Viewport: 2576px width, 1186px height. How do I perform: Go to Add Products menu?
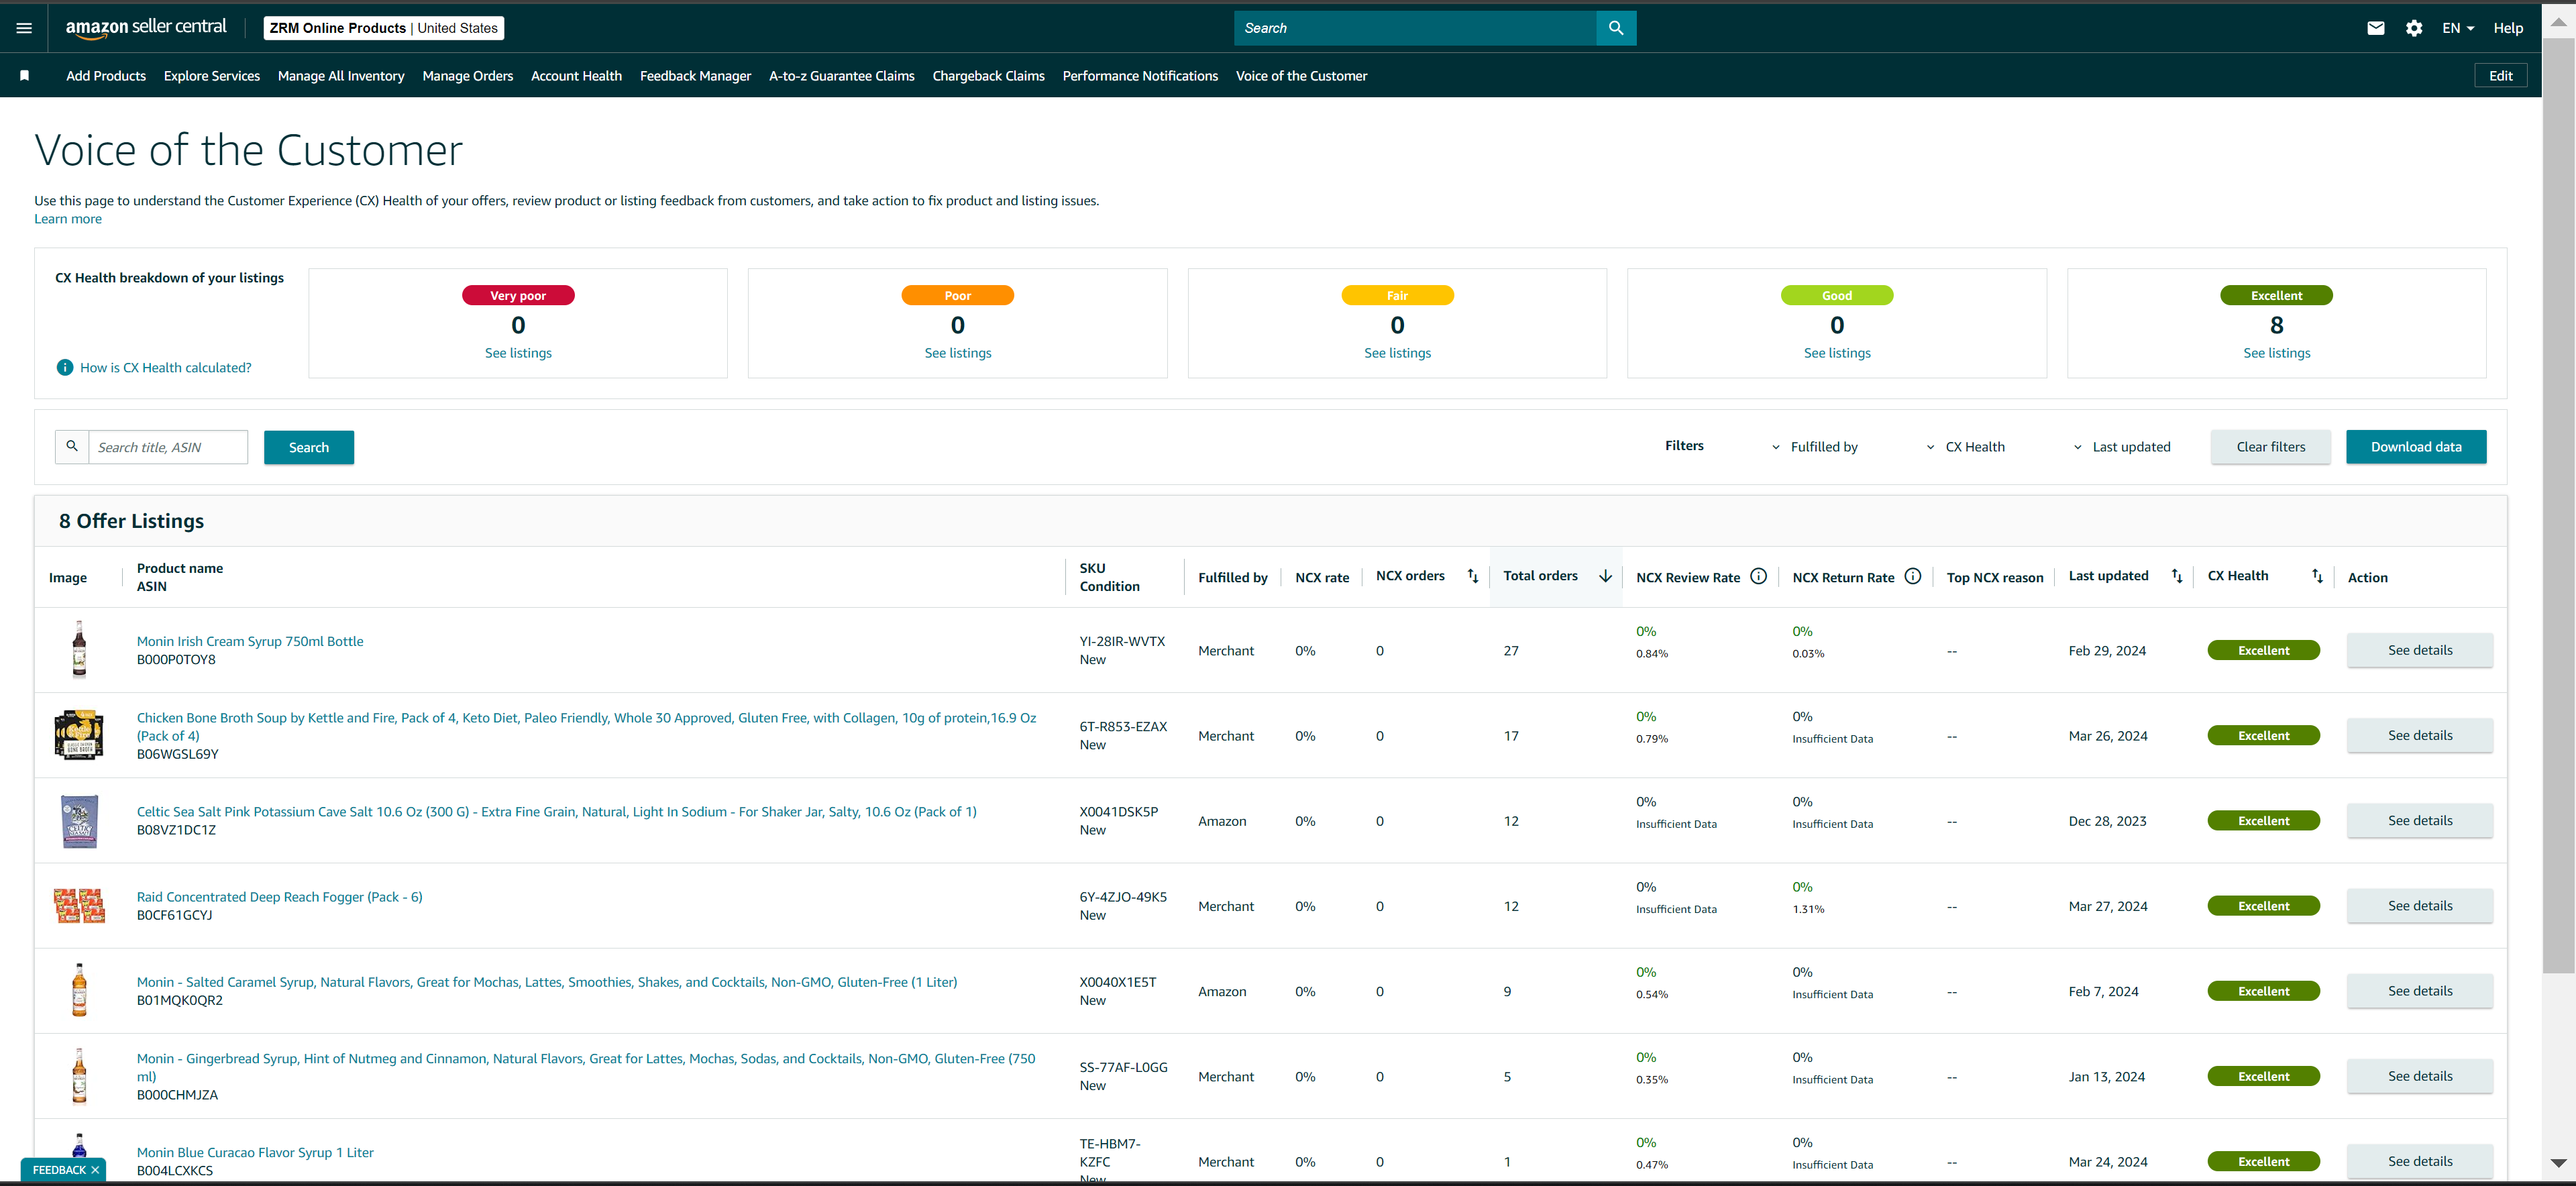[106, 76]
